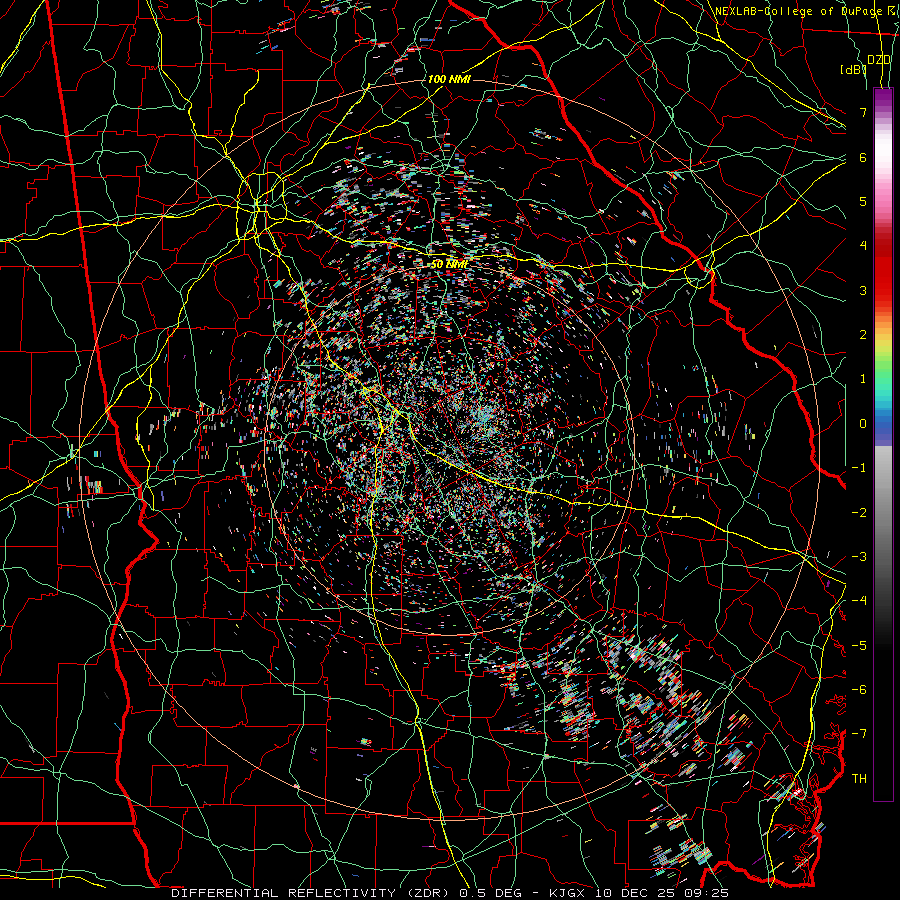Click the "0" value on the dB scale
Screen dimensions: 900x900
point(863,424)
